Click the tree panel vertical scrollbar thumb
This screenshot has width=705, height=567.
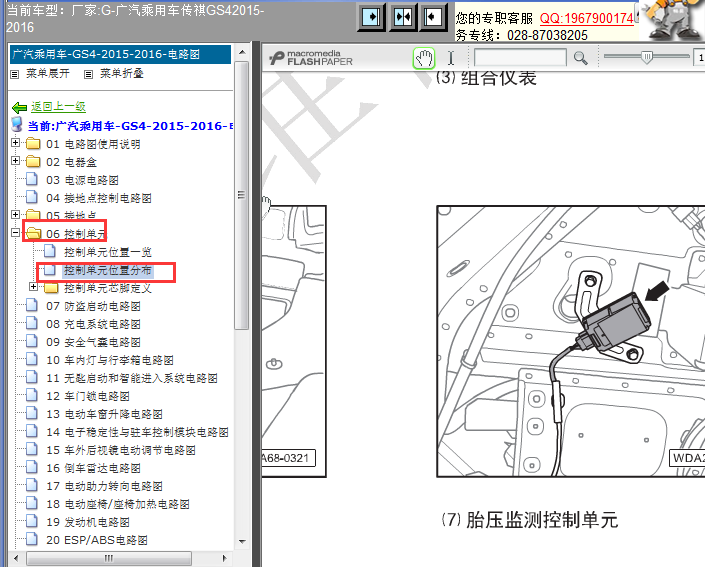242,195
